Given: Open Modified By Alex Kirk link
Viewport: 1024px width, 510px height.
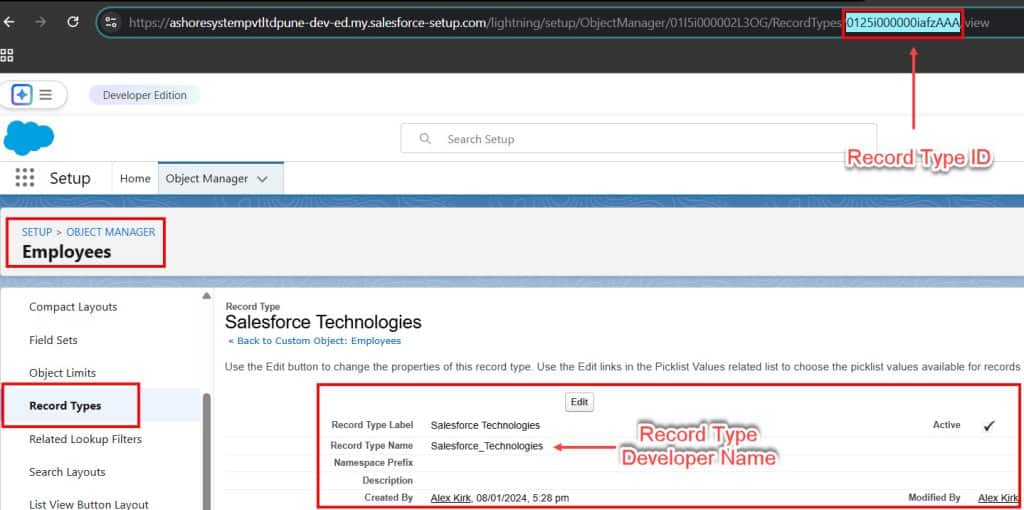Looking at the screenshot, I should (x=999, y=498).
